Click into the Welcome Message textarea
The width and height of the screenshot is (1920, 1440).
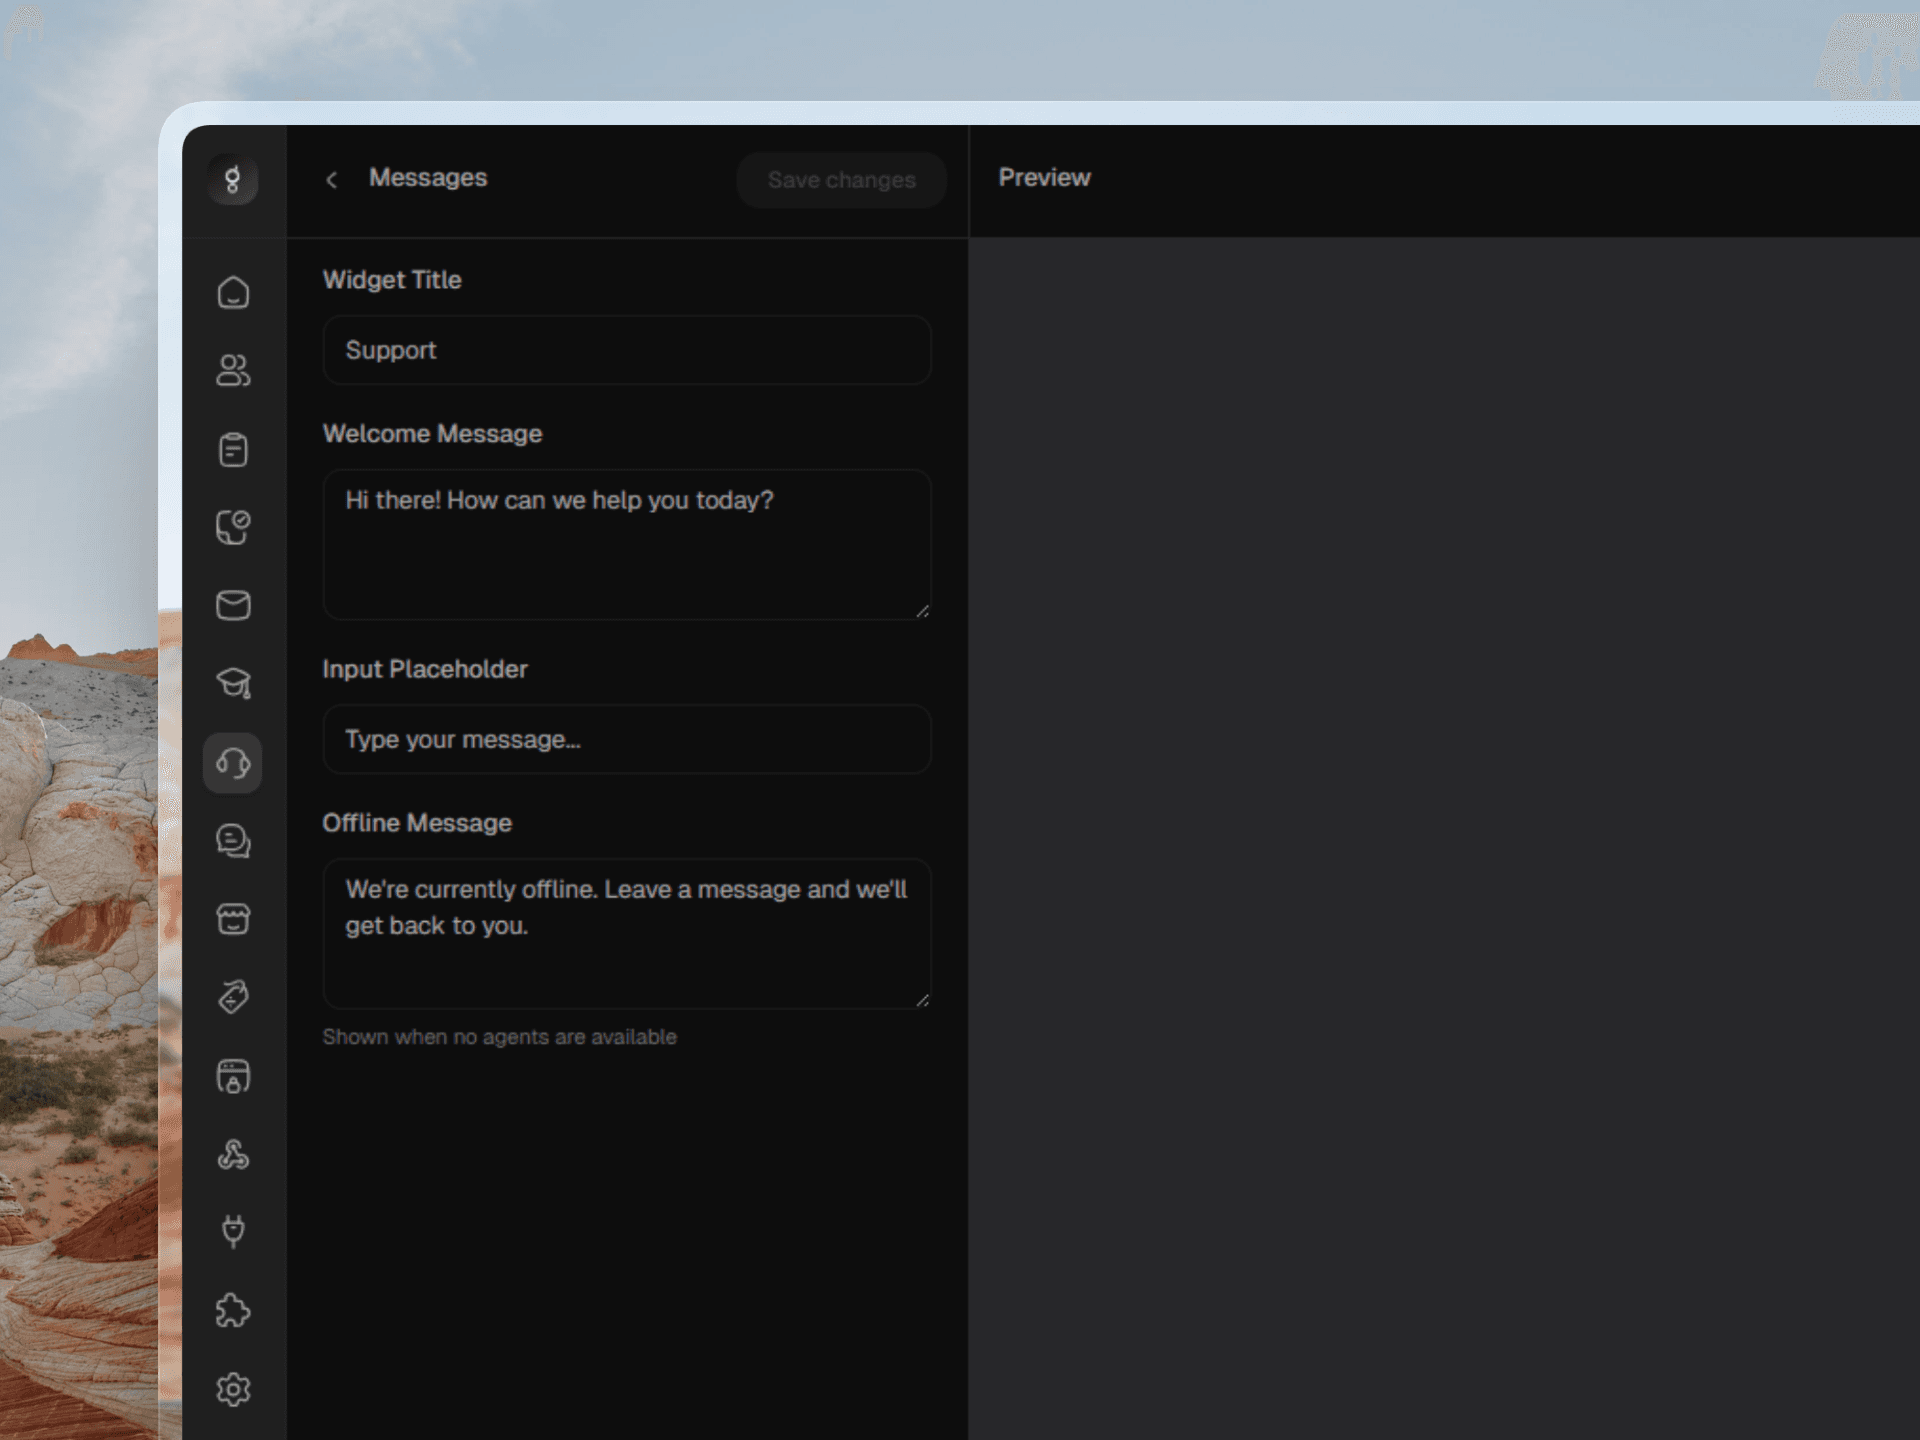[627, 545]
